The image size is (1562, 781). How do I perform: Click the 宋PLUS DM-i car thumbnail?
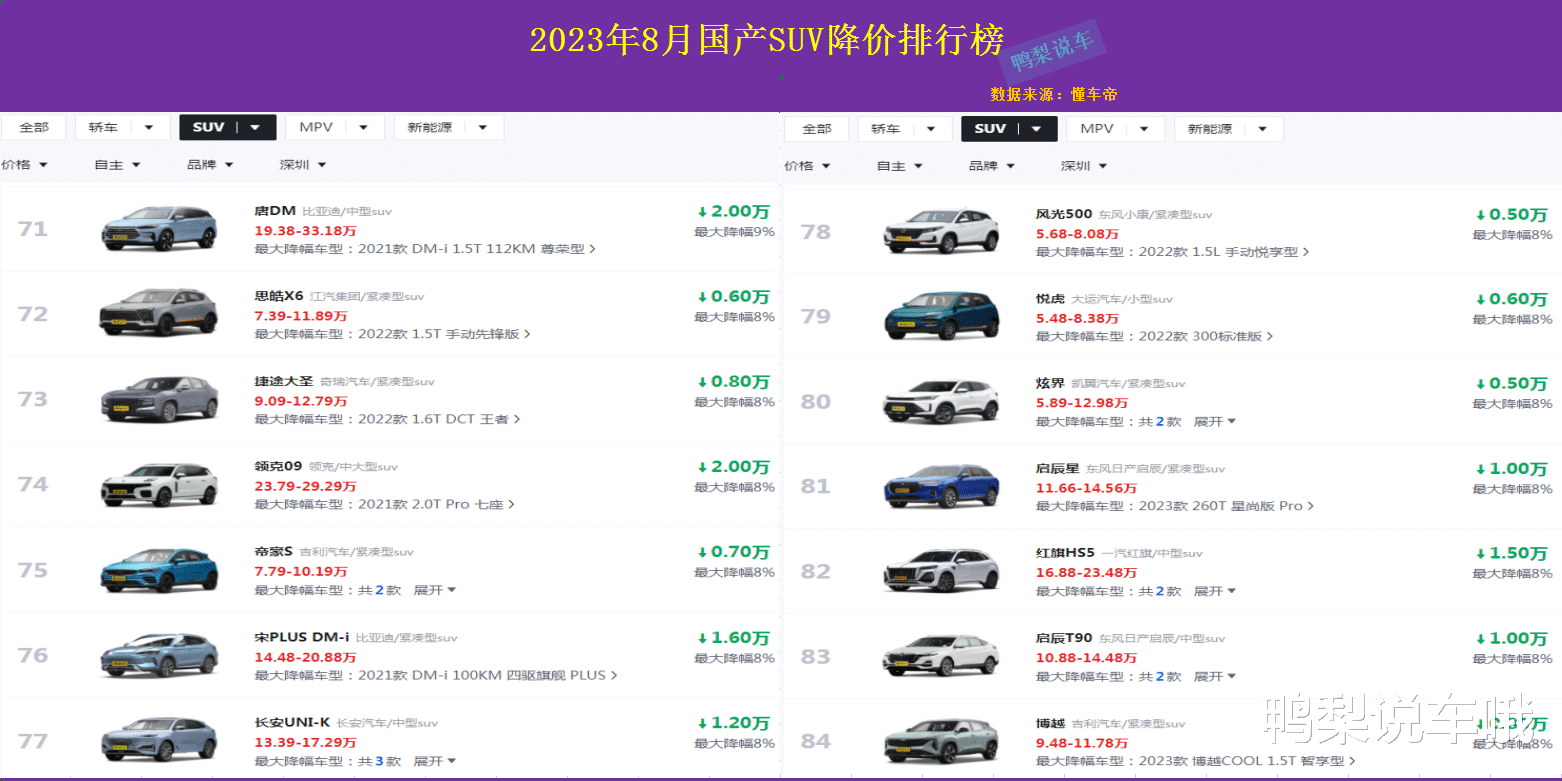click(x=159, y=655)
